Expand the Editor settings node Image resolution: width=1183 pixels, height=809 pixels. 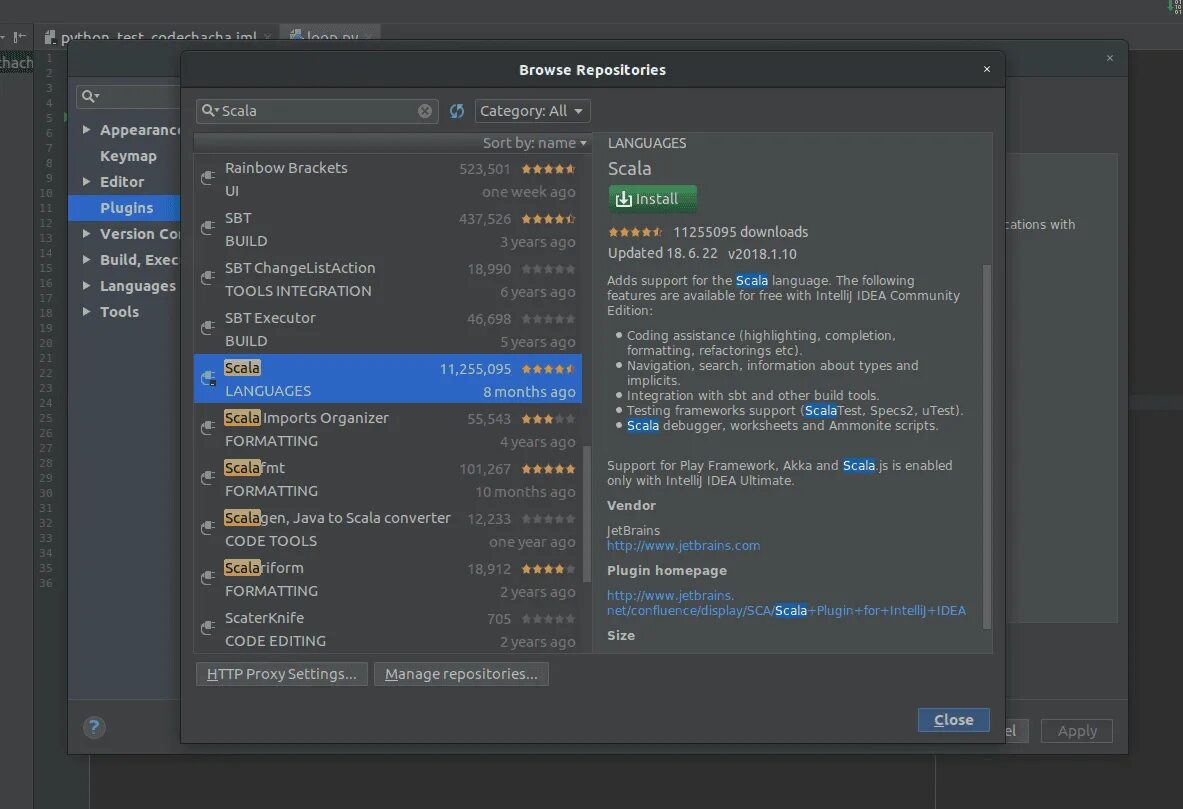(x=86, y=181)
